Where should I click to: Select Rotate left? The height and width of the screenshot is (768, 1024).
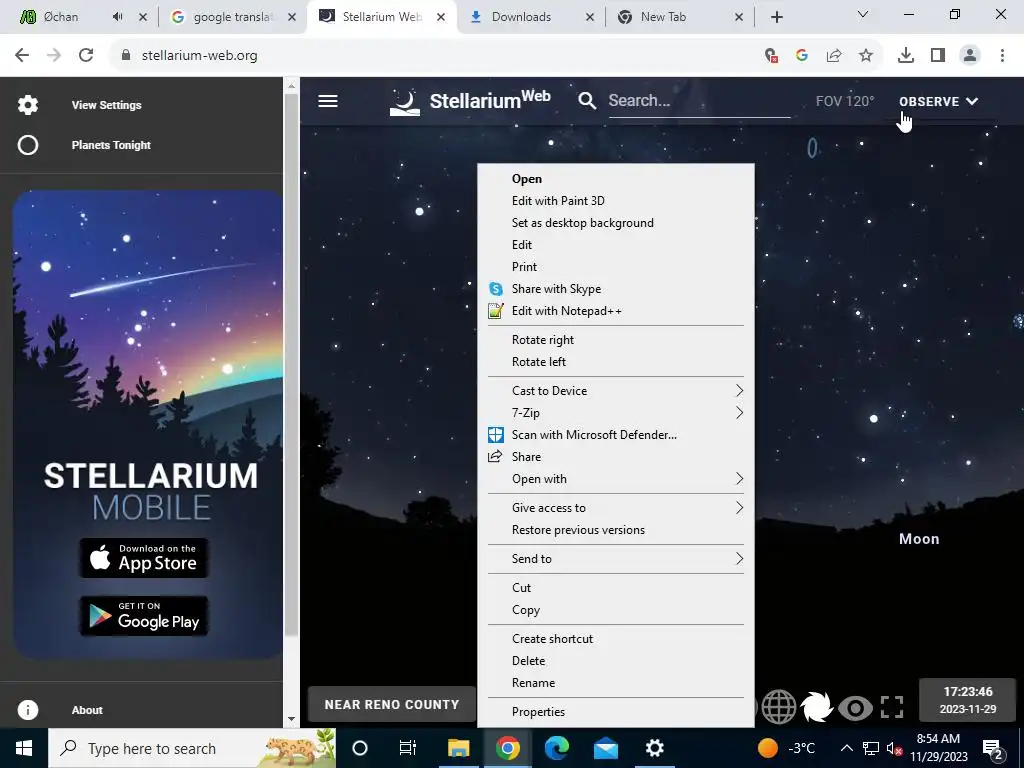point(539,362)
